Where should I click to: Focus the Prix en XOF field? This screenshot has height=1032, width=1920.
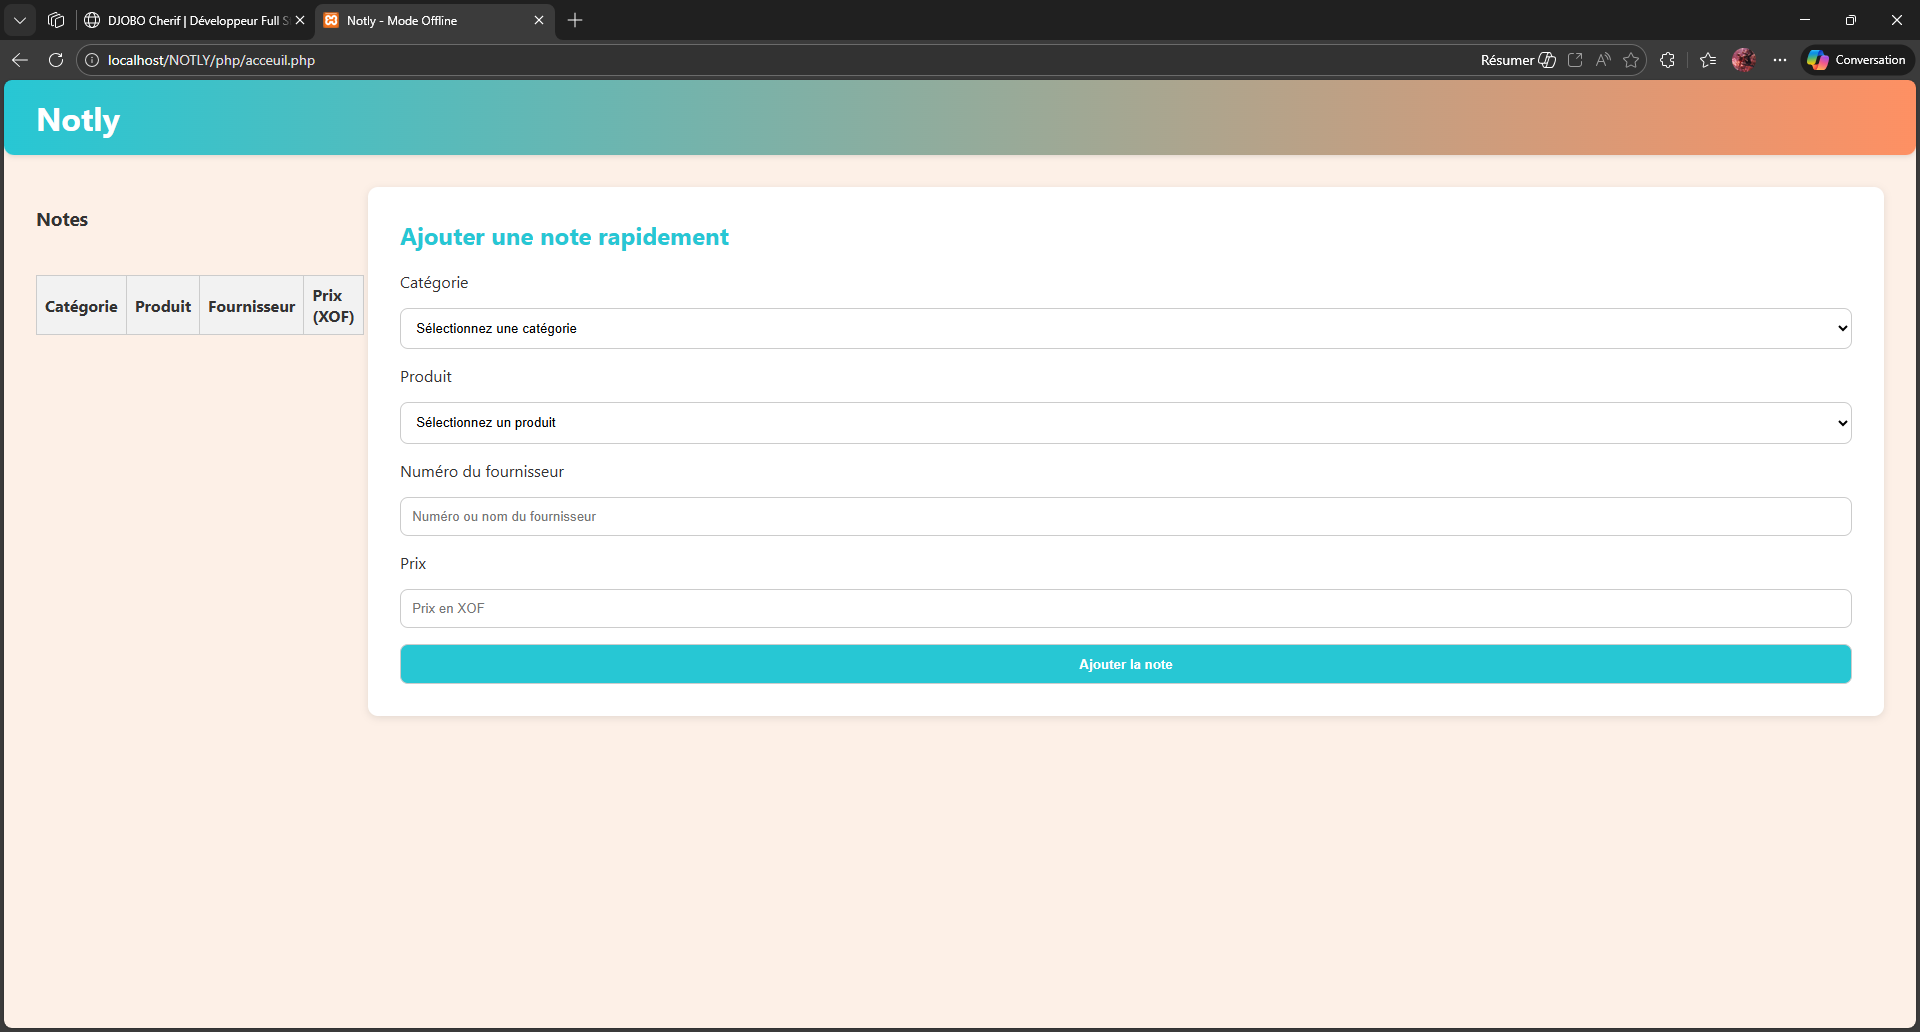[x=1125, y=608]
